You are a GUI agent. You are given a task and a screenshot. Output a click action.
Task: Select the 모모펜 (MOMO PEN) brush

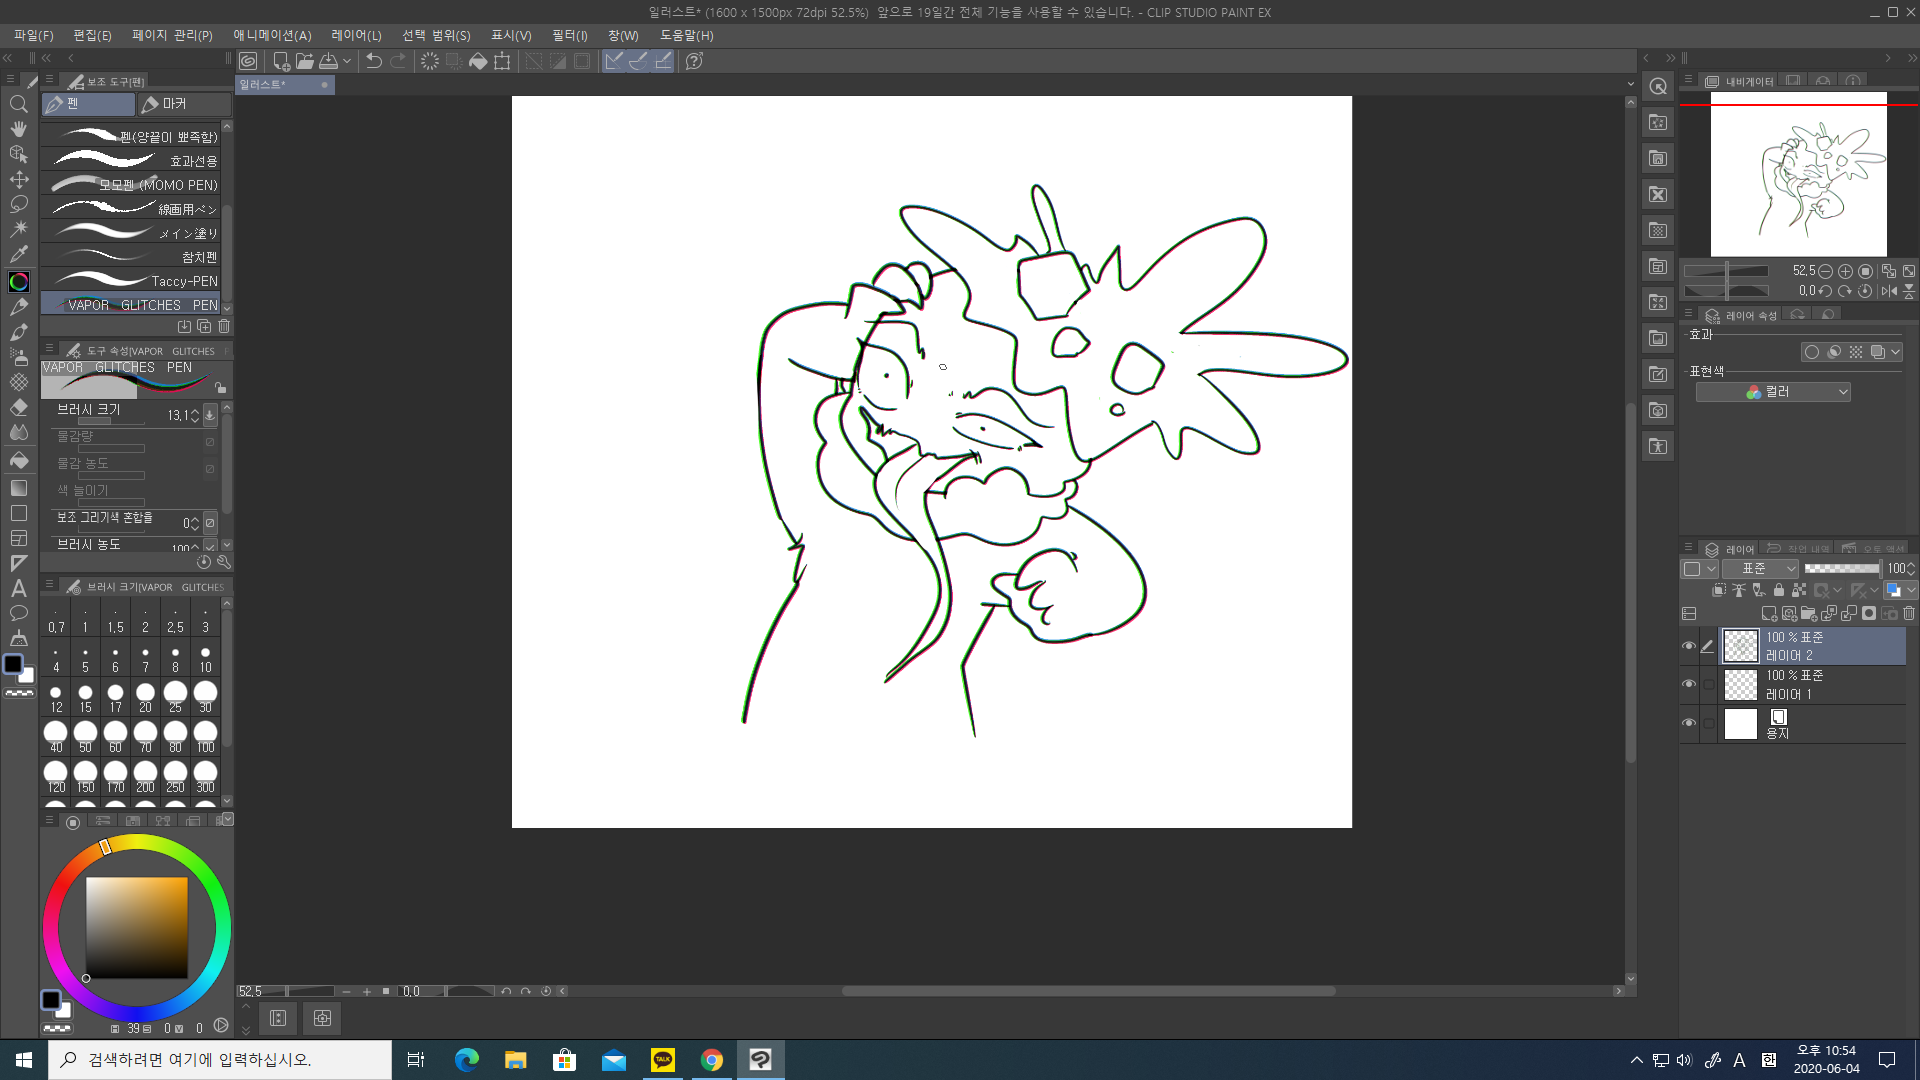coord(131,185)
